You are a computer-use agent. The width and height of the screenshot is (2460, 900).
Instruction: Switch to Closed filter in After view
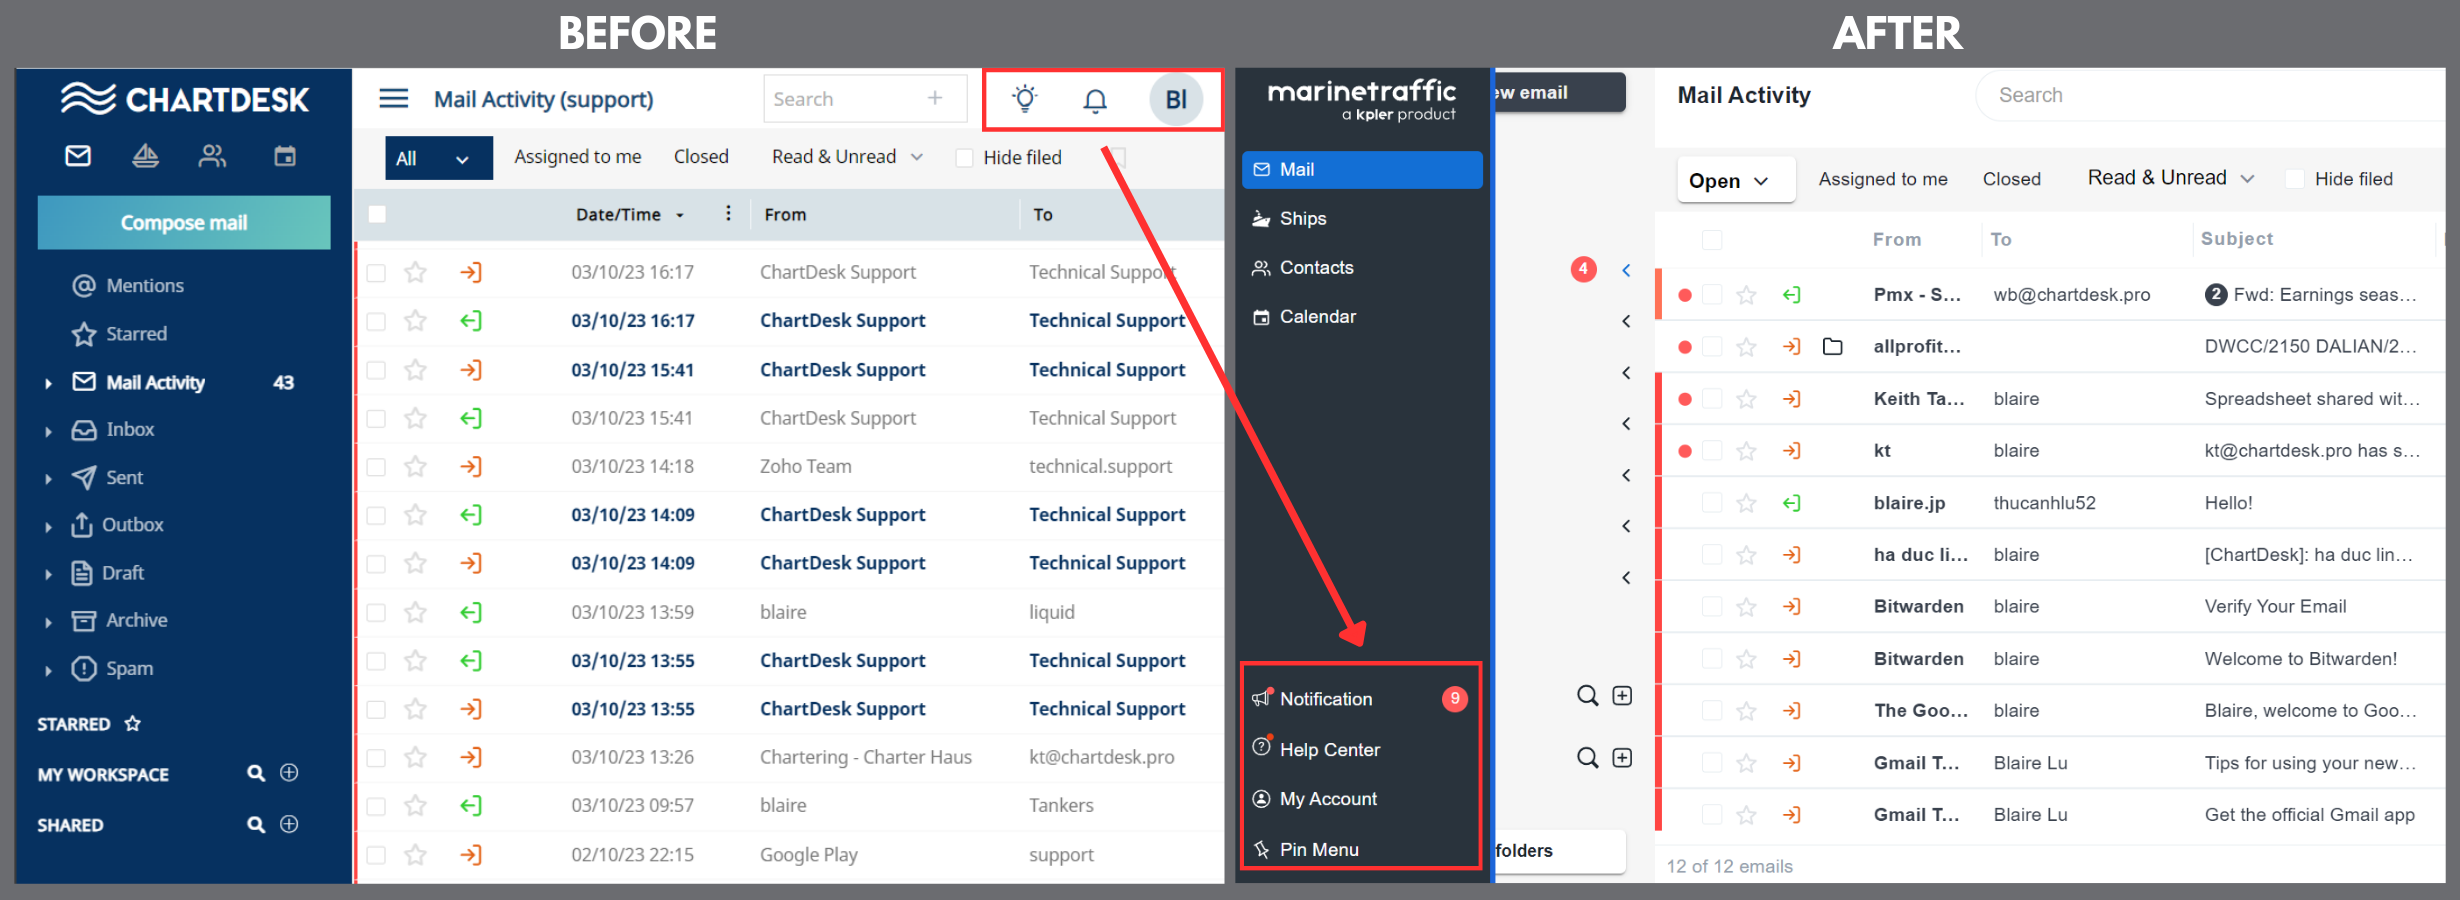pos(2011,179)
